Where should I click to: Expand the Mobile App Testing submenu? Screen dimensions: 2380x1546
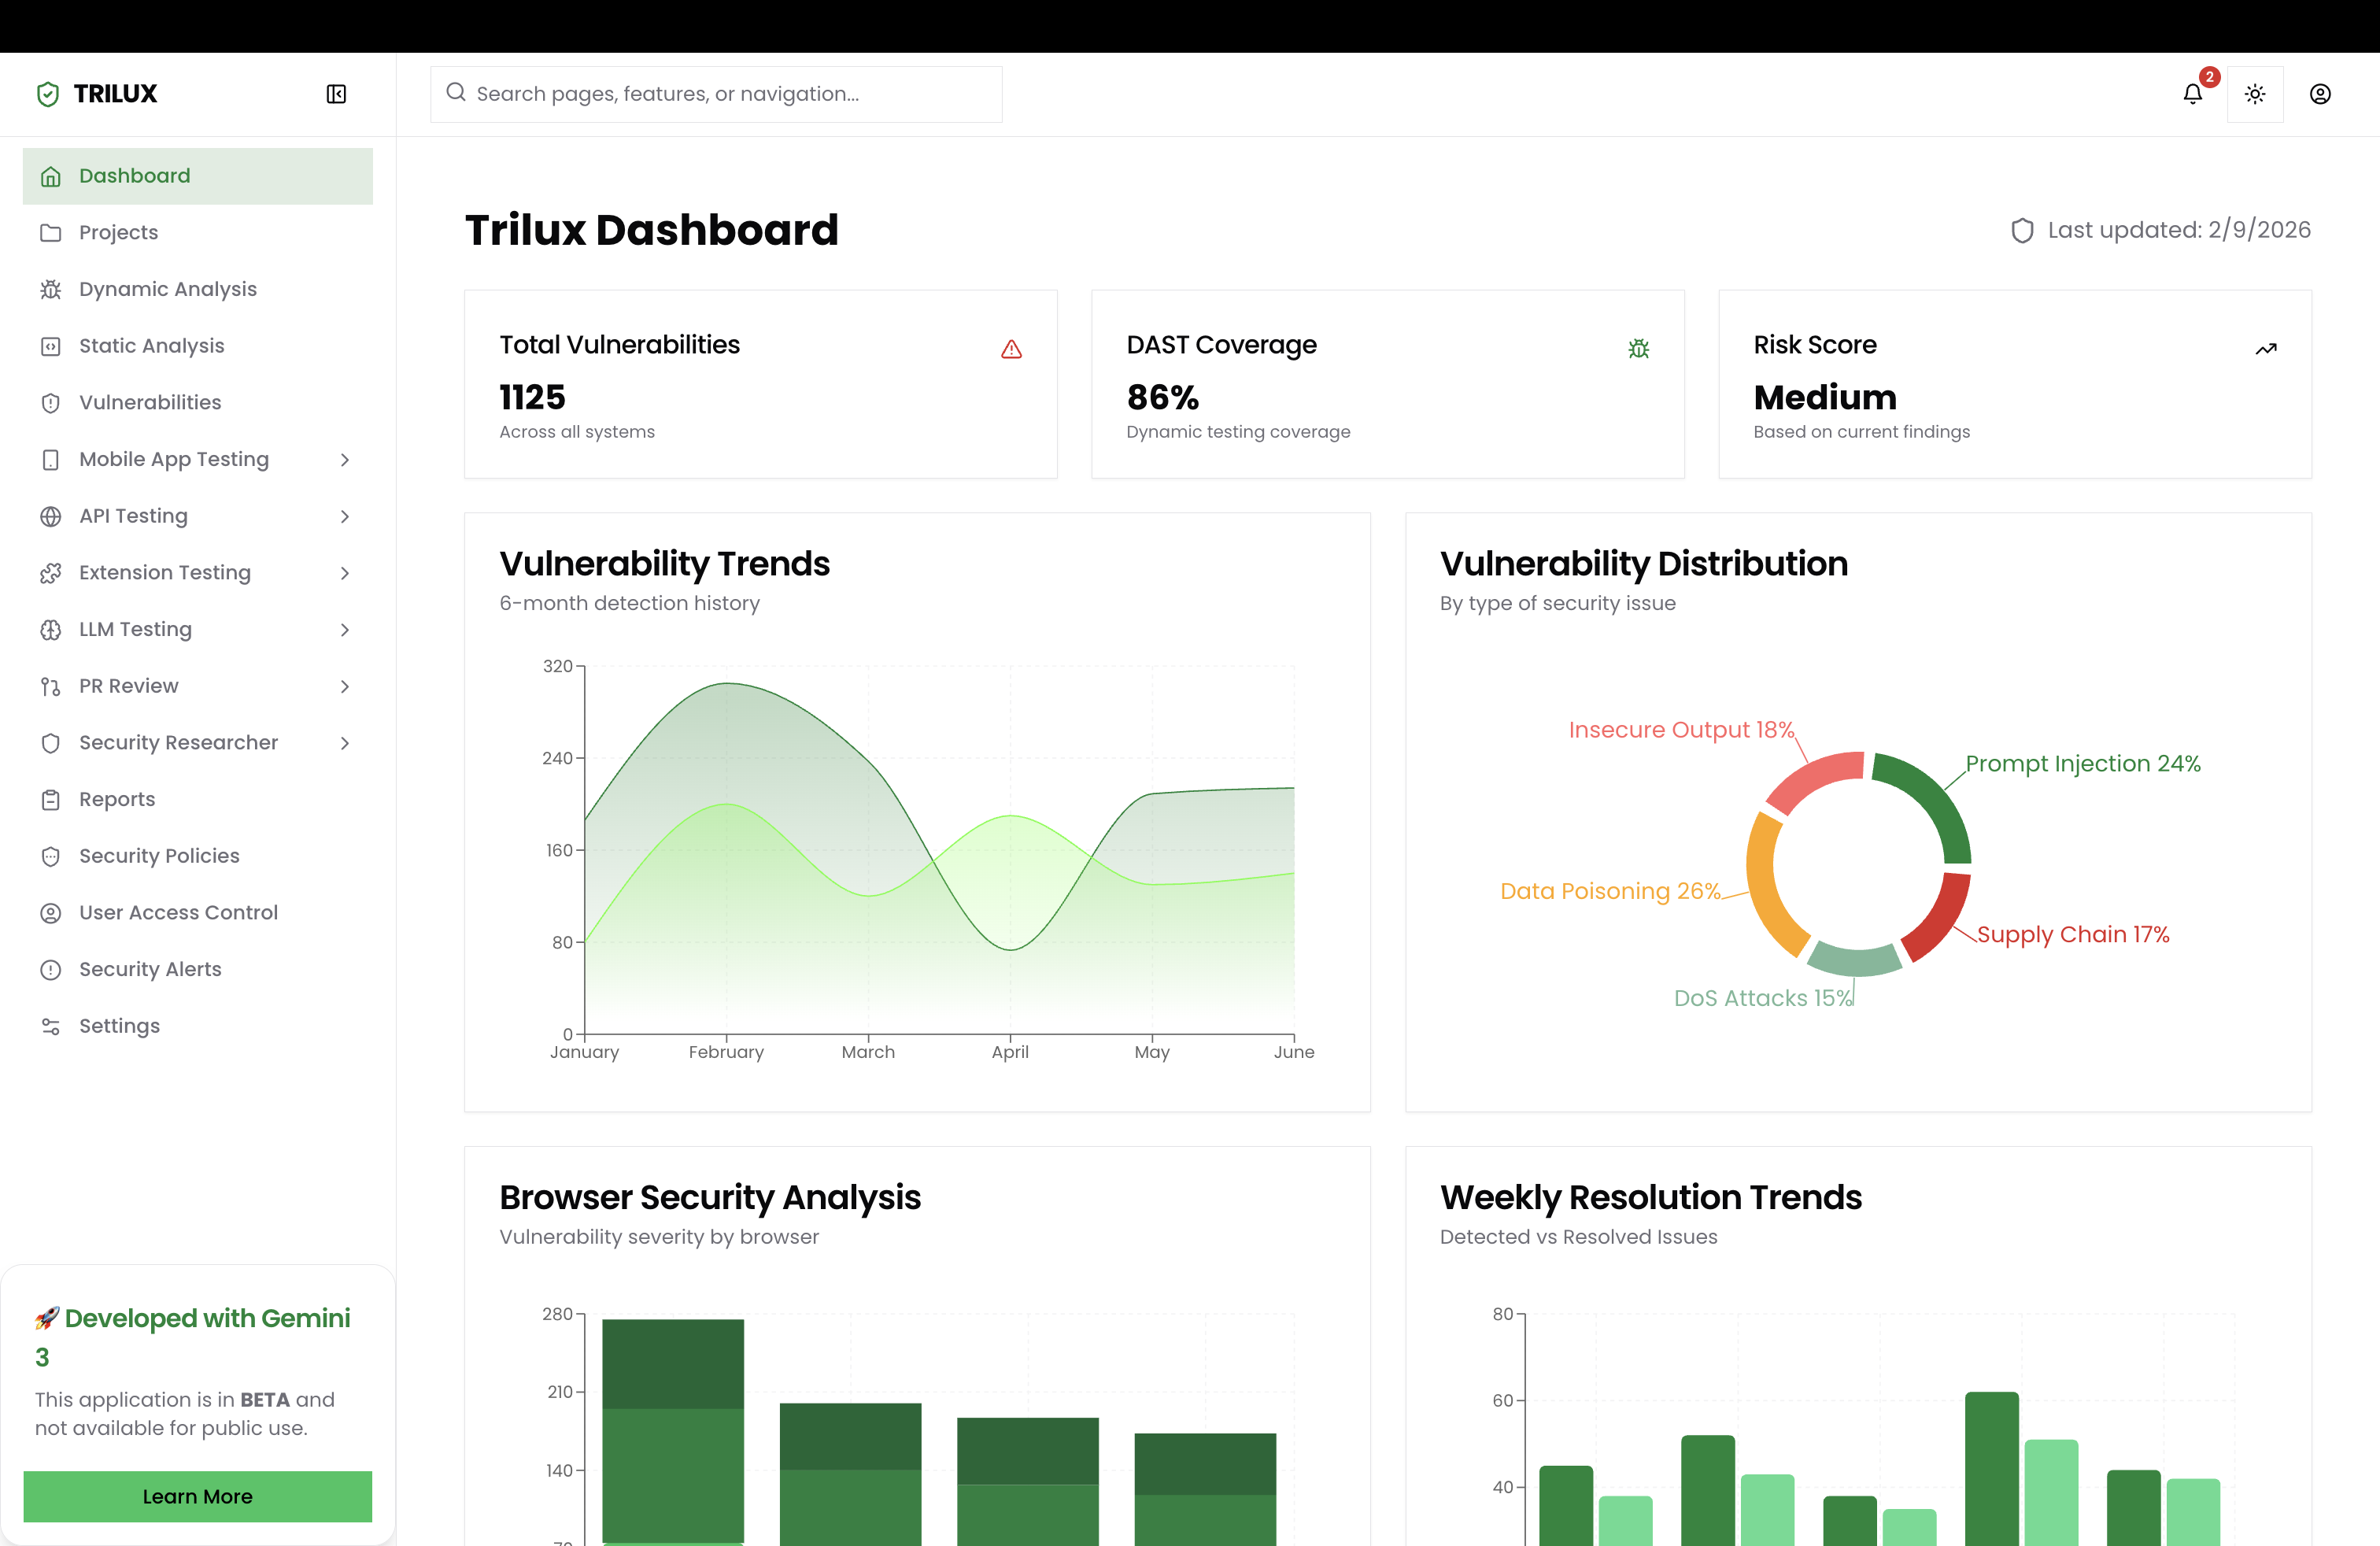(x=344, y=460)
